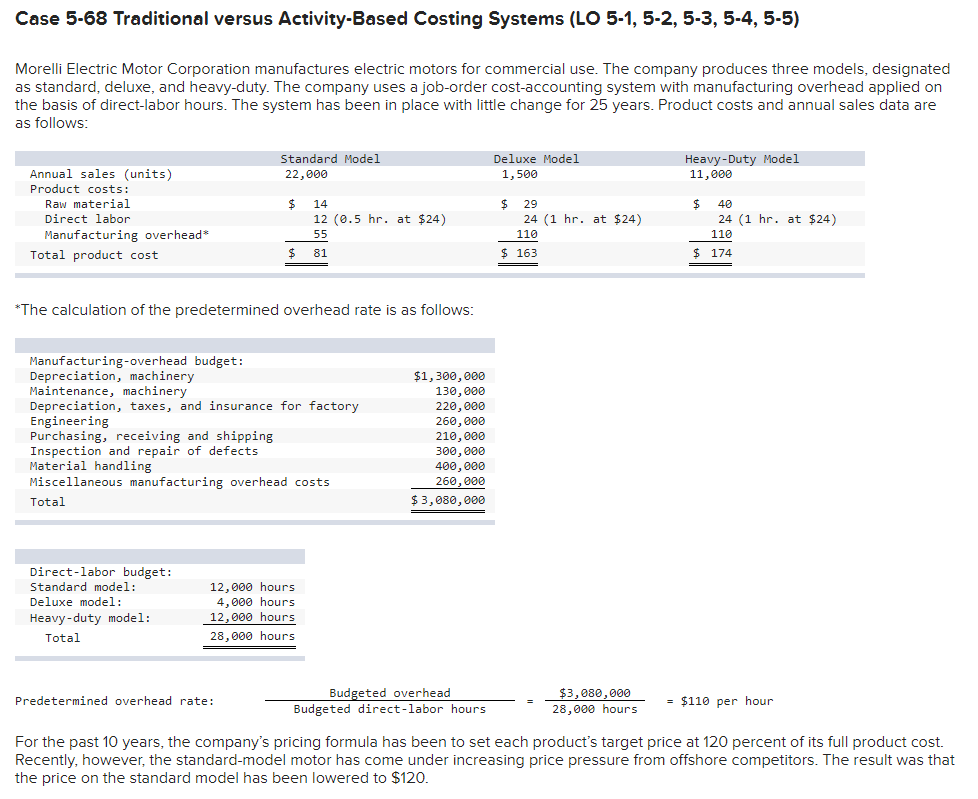Click the Predetermined overhead rate: label

[115, 701]
